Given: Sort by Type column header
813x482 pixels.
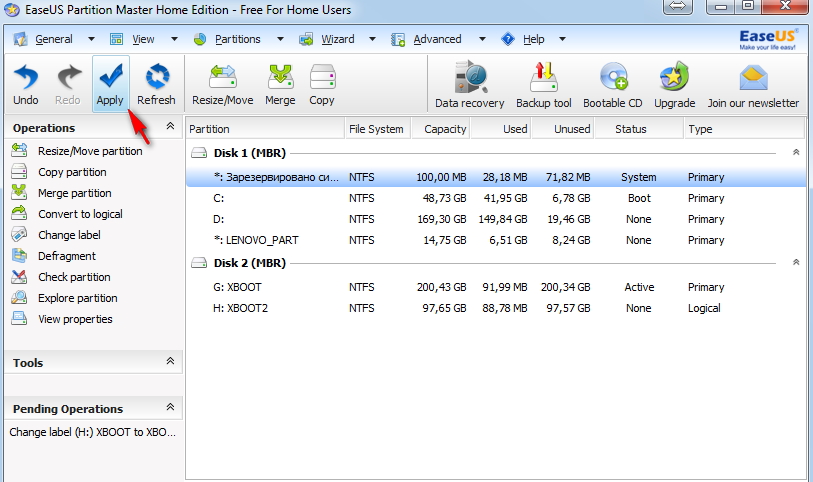Looking at the screenshot, I should (x=745, y=129).
